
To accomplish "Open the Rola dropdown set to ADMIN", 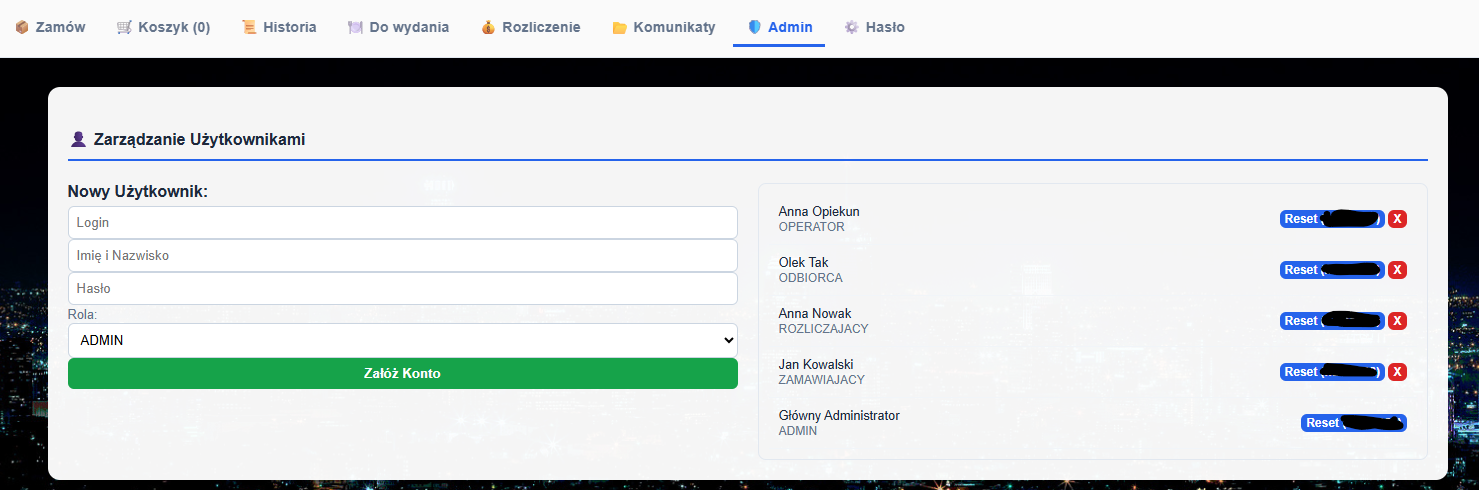I will coord(403,340).
